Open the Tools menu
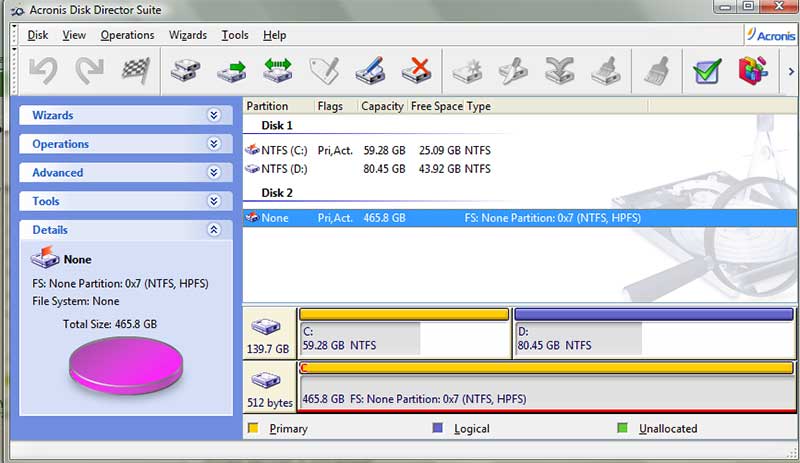The width and height of the screenshot is (800, 463). tap(235, 35)
